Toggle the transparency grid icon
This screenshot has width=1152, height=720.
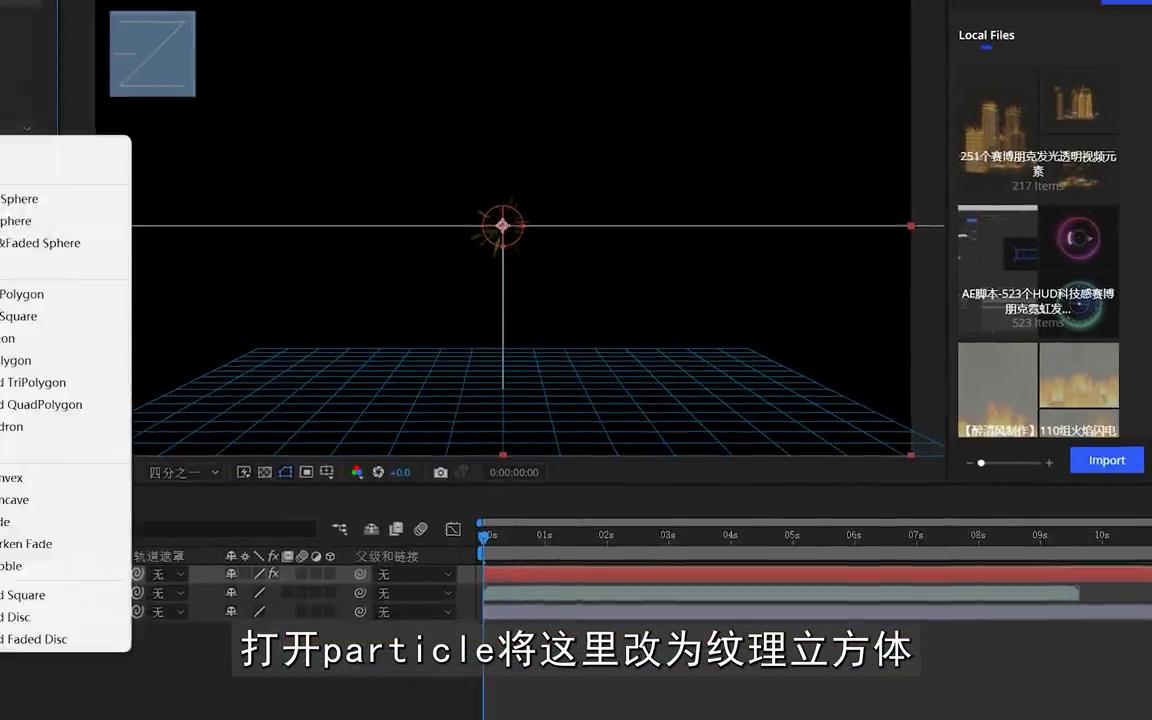tap(264, 472)
